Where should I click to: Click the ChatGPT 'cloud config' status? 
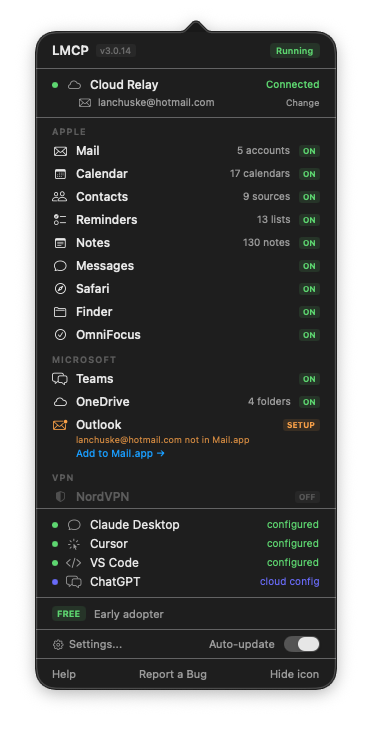point(290,582)
